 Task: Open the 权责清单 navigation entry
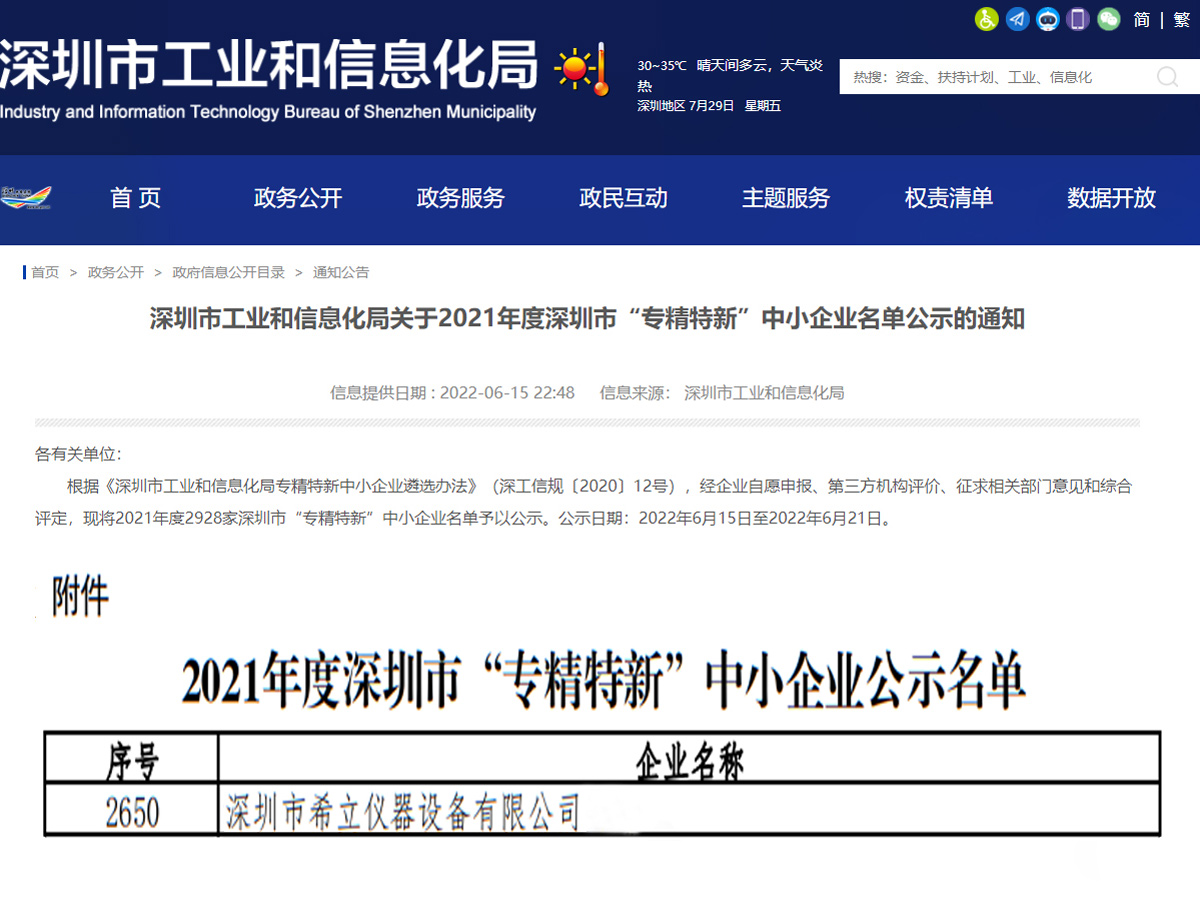coord(948,199)
